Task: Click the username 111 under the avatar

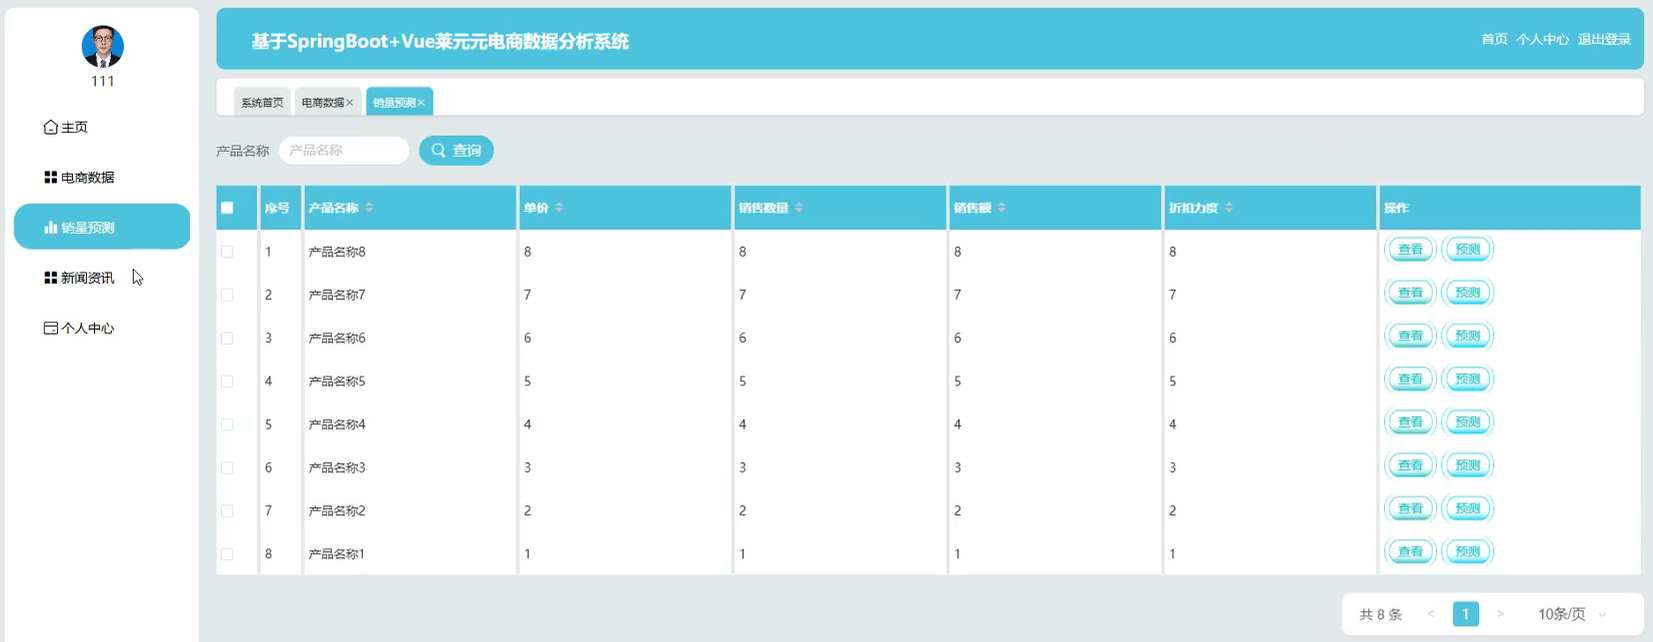Action: (102, 81)
